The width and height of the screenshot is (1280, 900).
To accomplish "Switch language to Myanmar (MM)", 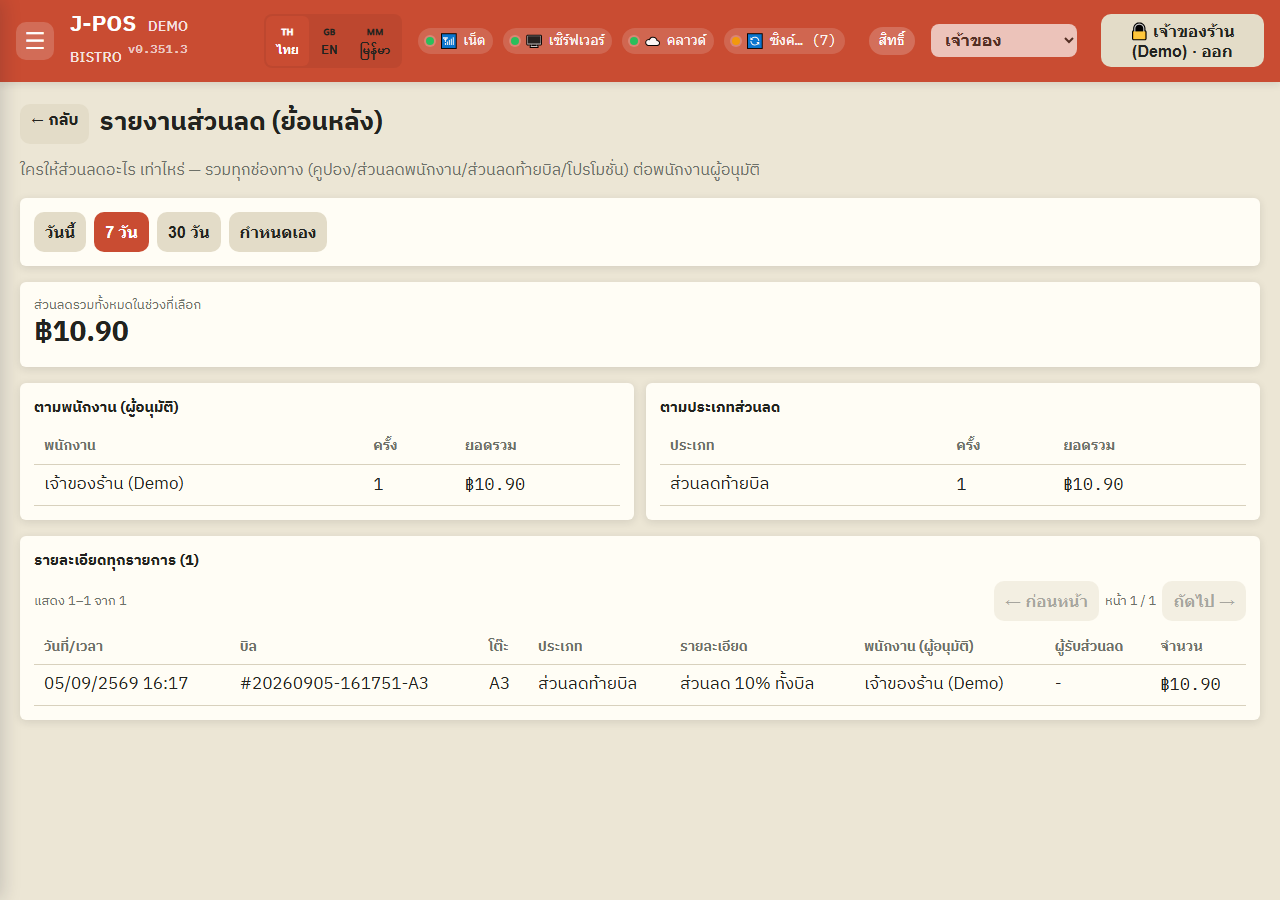I will (x=375, y=41).
